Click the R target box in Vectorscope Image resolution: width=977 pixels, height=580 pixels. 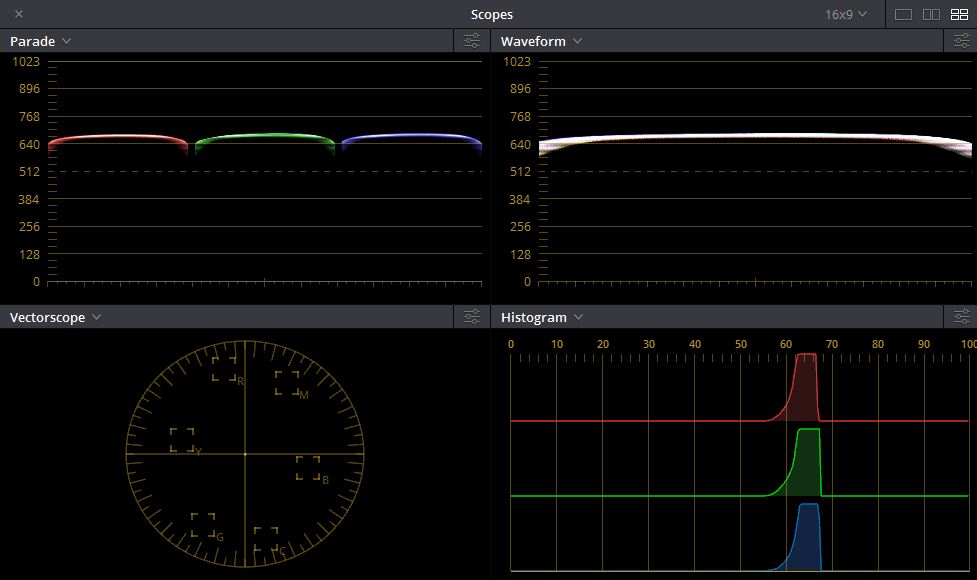(x=224, y=368)
